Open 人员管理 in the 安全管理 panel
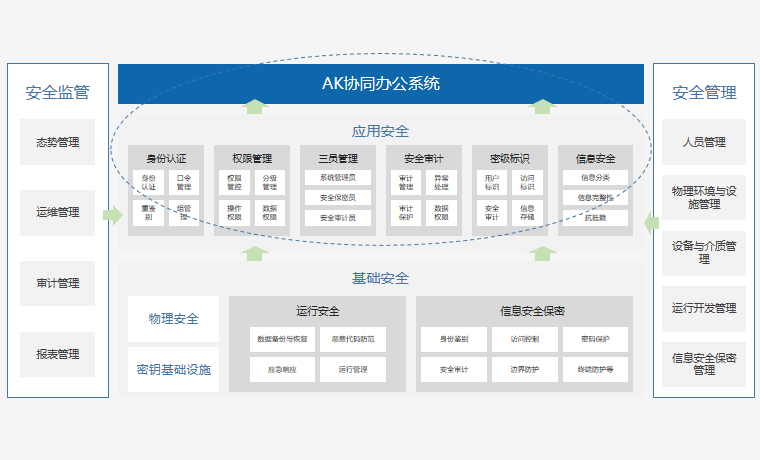This screenshot has width=760, height=460. 704,142
